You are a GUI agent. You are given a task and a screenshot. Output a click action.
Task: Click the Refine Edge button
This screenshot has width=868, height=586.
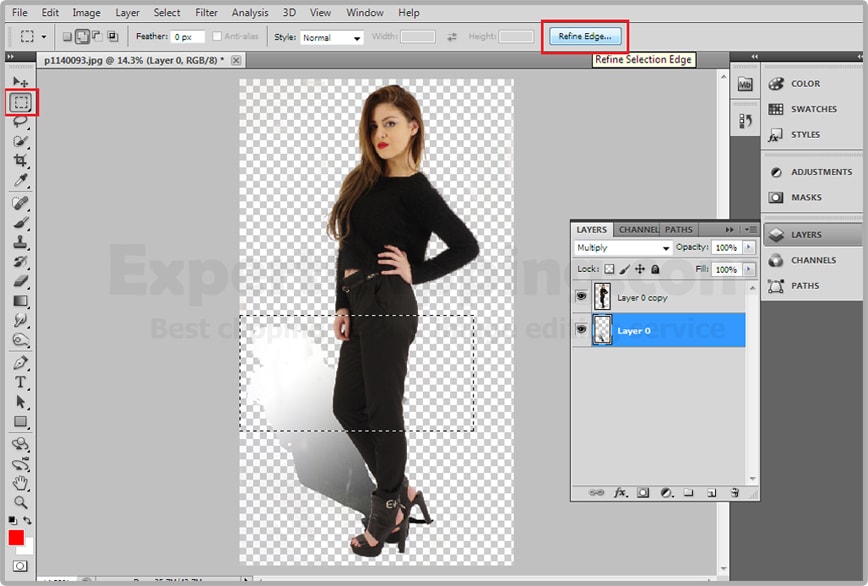[x=585, y=37]
